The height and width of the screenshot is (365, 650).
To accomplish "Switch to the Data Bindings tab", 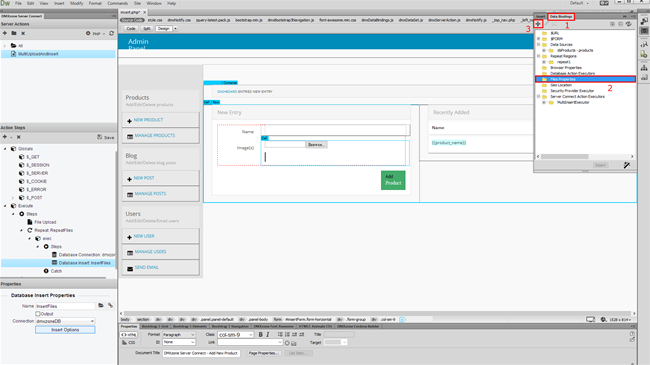I will [x=561, y=17].
